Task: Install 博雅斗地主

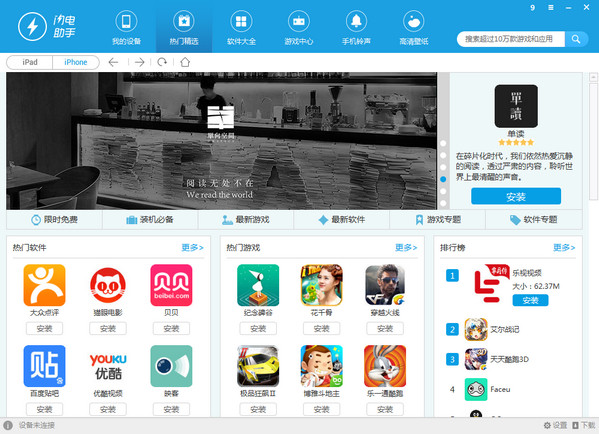Action: pos(321,410)
